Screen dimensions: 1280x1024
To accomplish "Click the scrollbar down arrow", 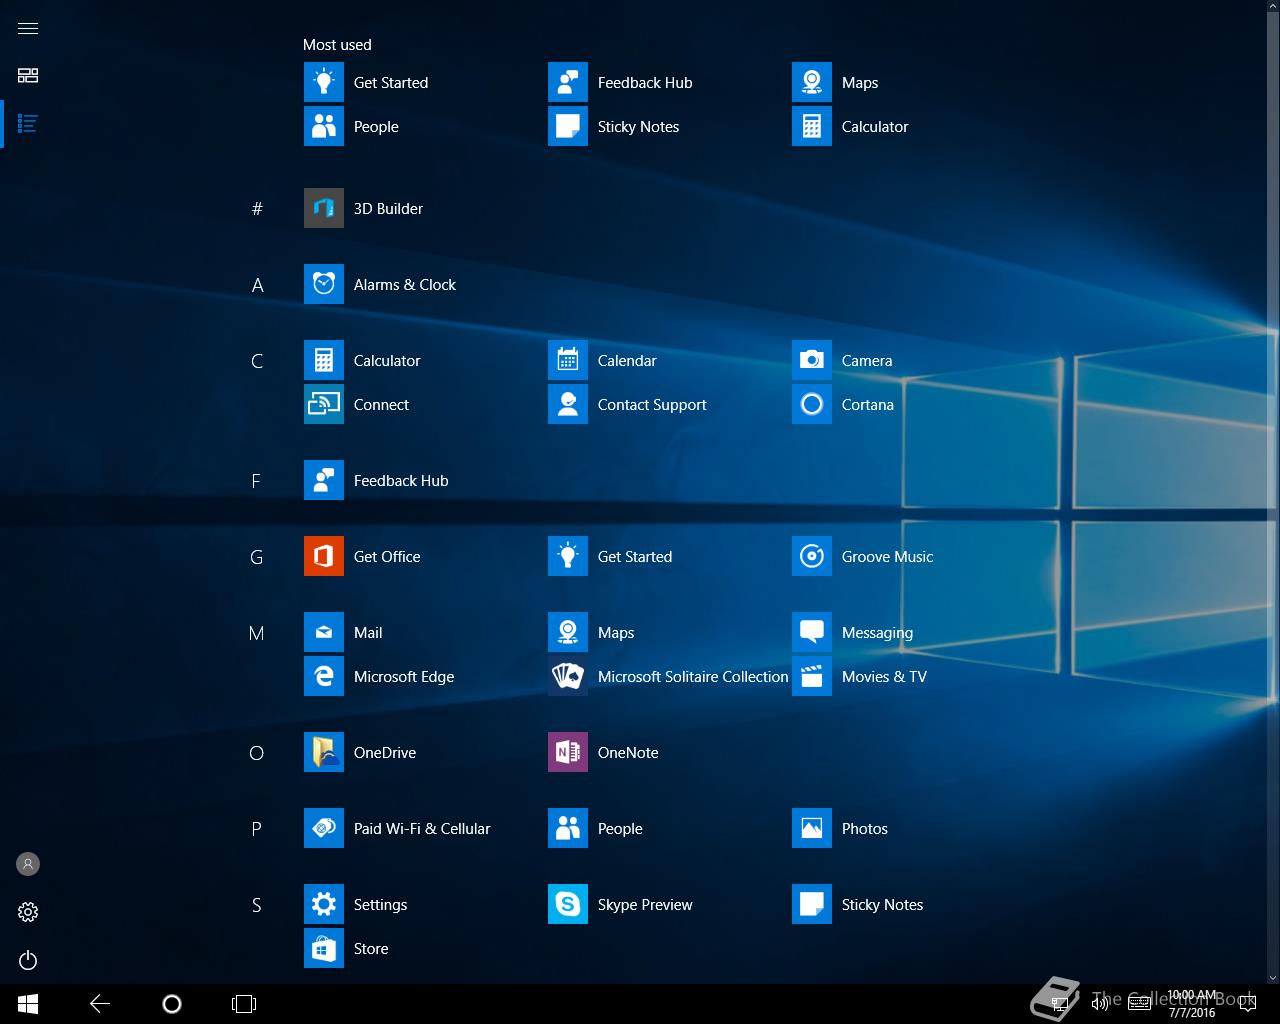I will tap(1273, 977).
